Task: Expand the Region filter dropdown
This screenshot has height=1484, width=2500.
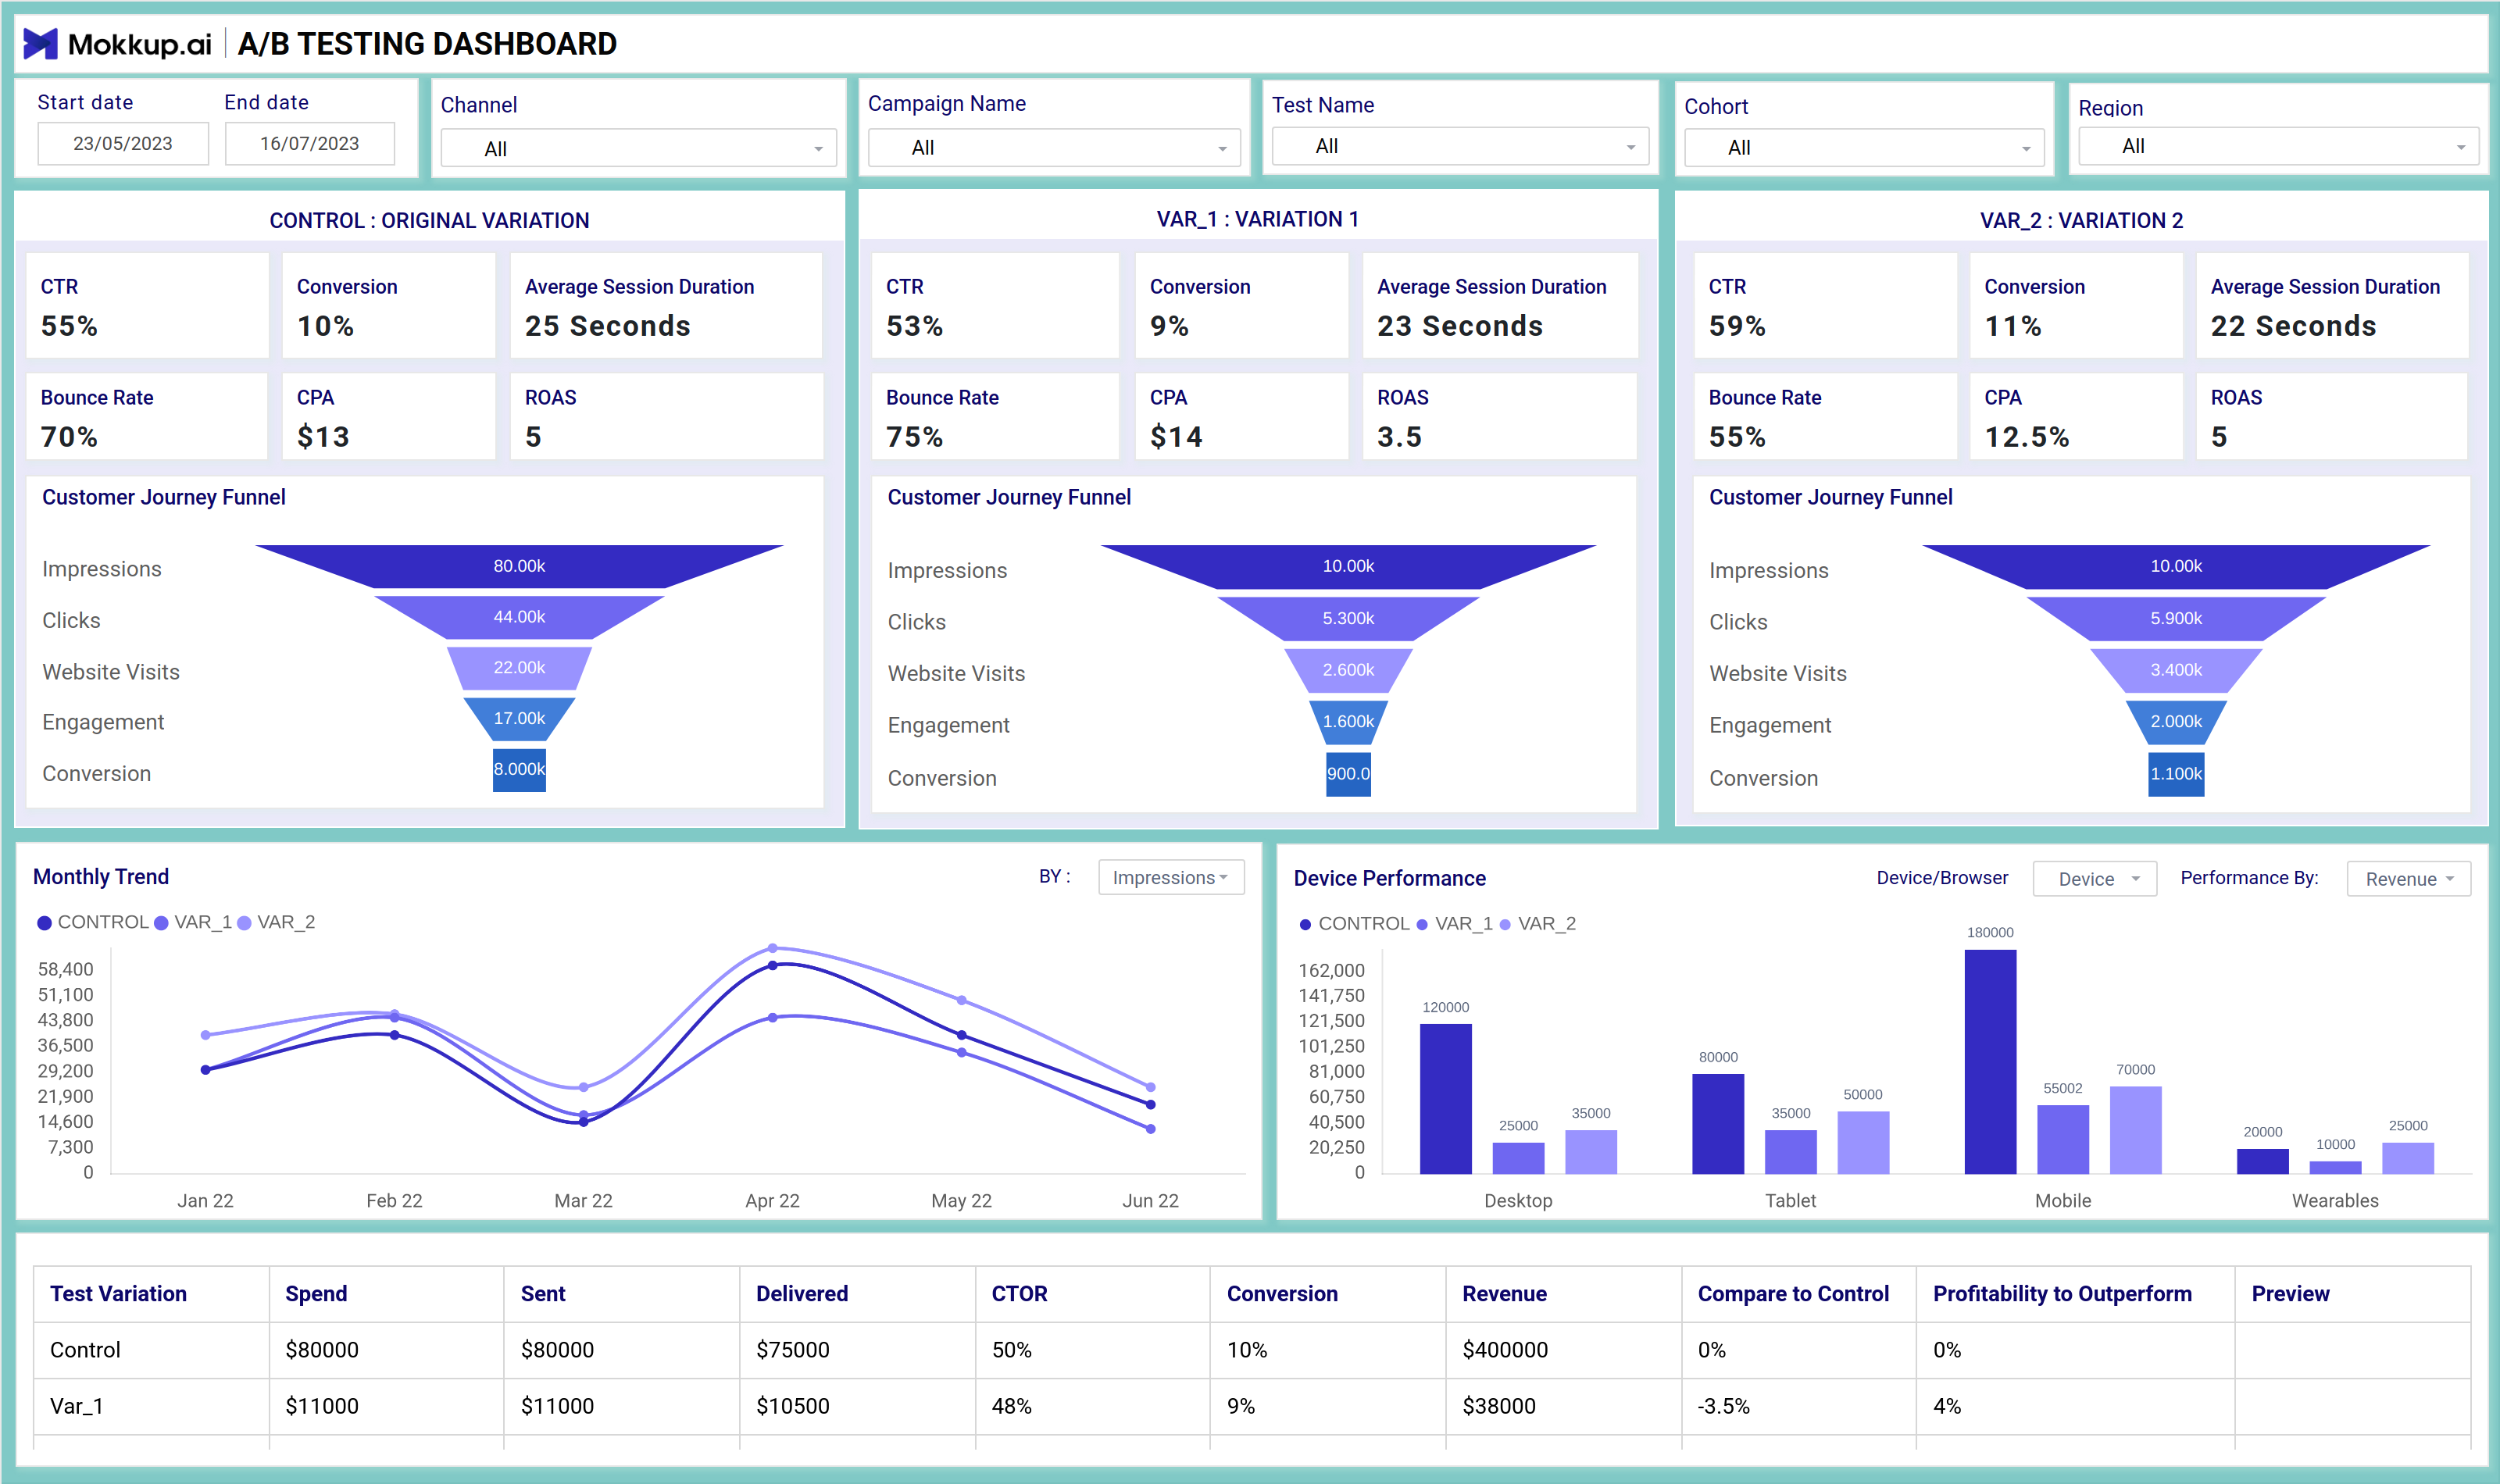Action: 2278,146
